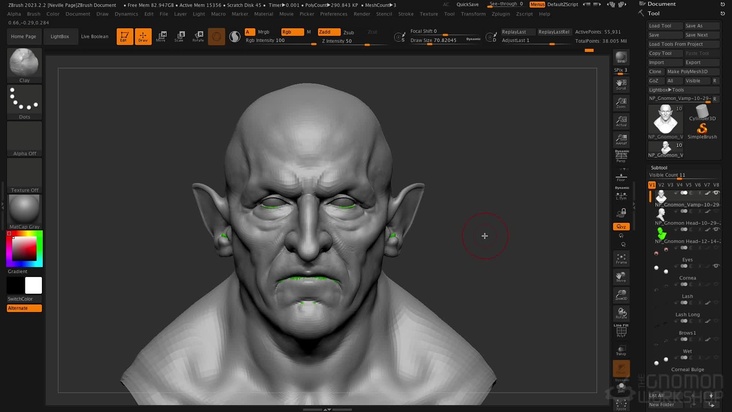732x412 pixels.
Task: Open the Texture Off selector
Action: (x=24, y=175)
